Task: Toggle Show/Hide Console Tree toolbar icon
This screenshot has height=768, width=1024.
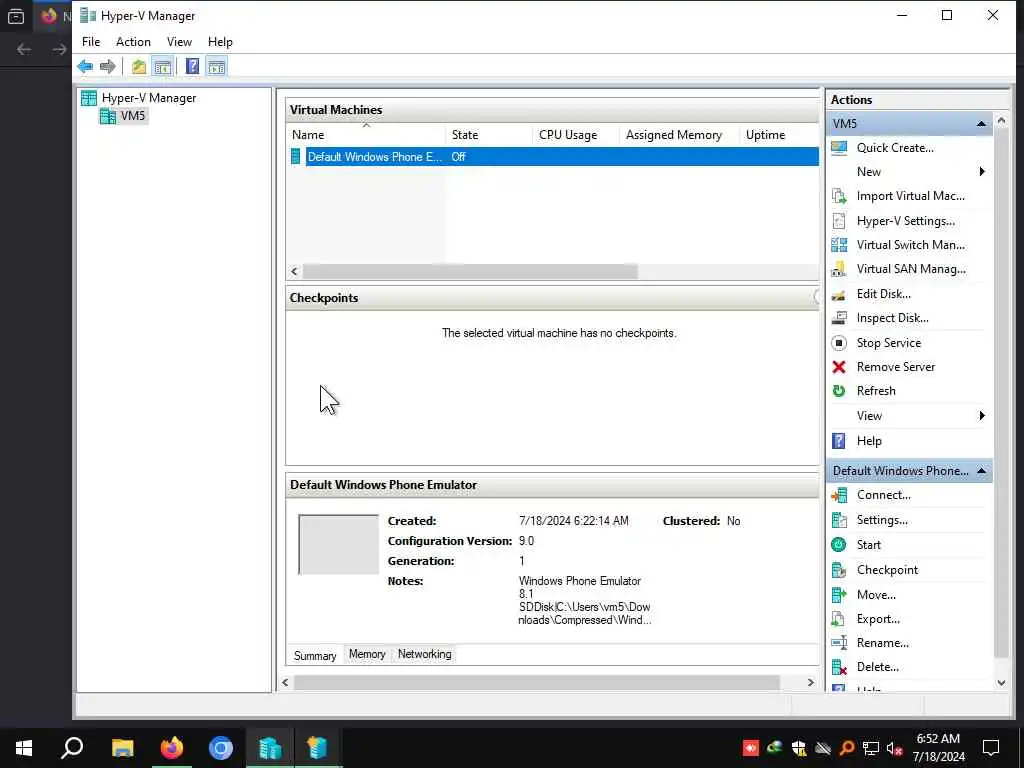Action: pyautogui.click(x=163, y=67)
